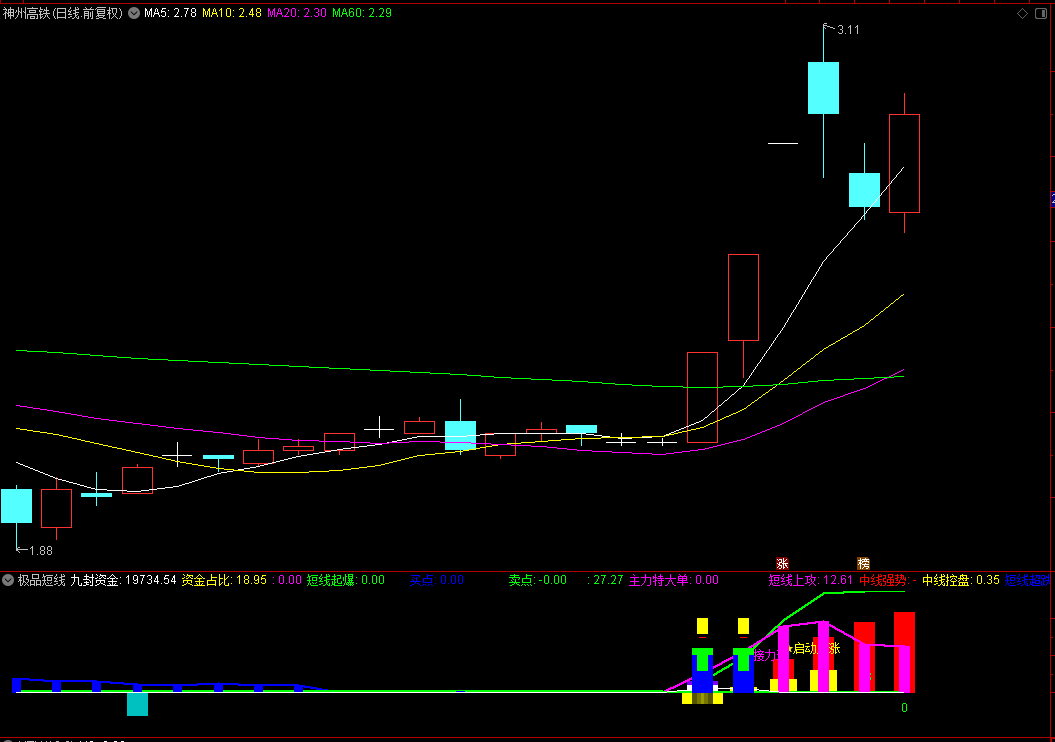Click the yellow 涨 label beside 启动
The width and height of the screenshot is (1055, 742).
pyautogui.click(x=834, y=648)
